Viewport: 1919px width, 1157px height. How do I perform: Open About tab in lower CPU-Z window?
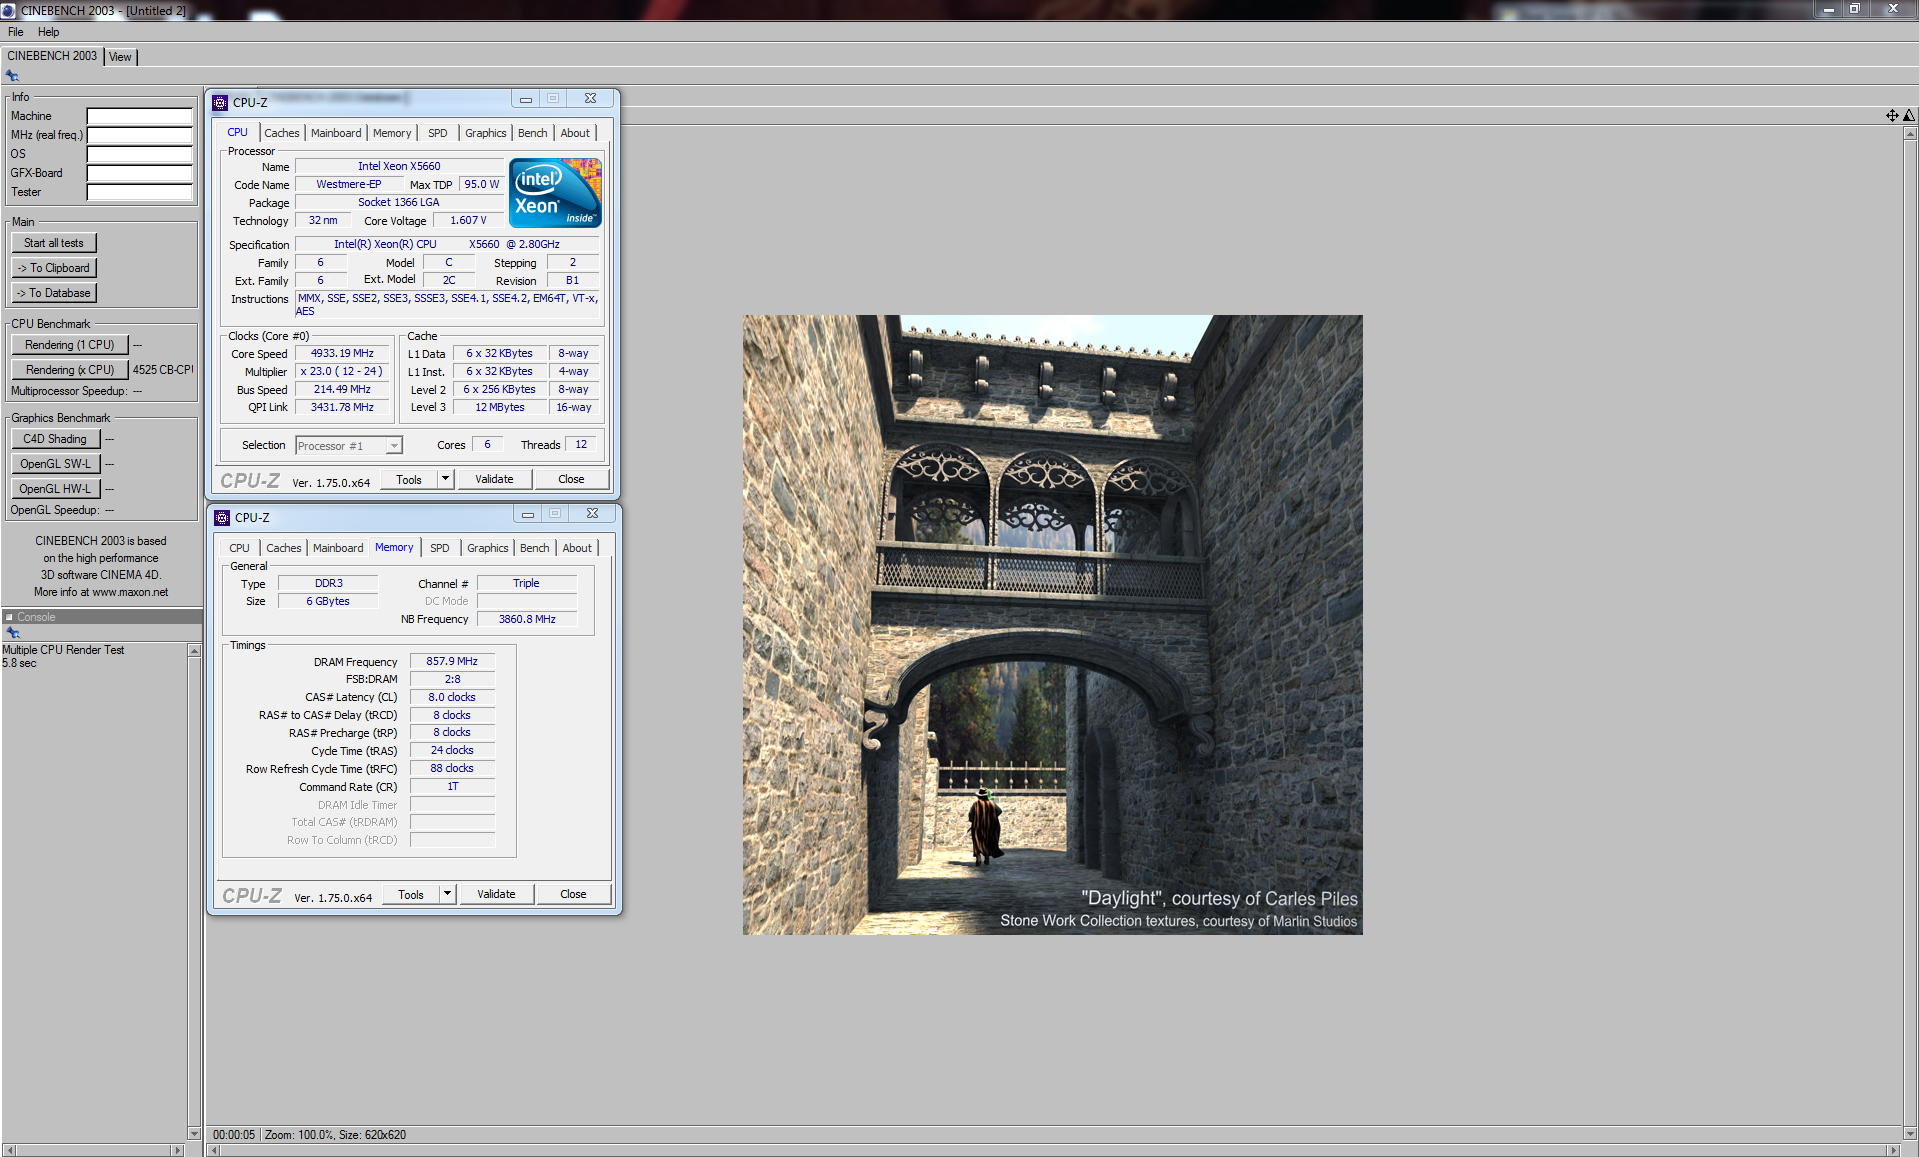coord(577,548)
